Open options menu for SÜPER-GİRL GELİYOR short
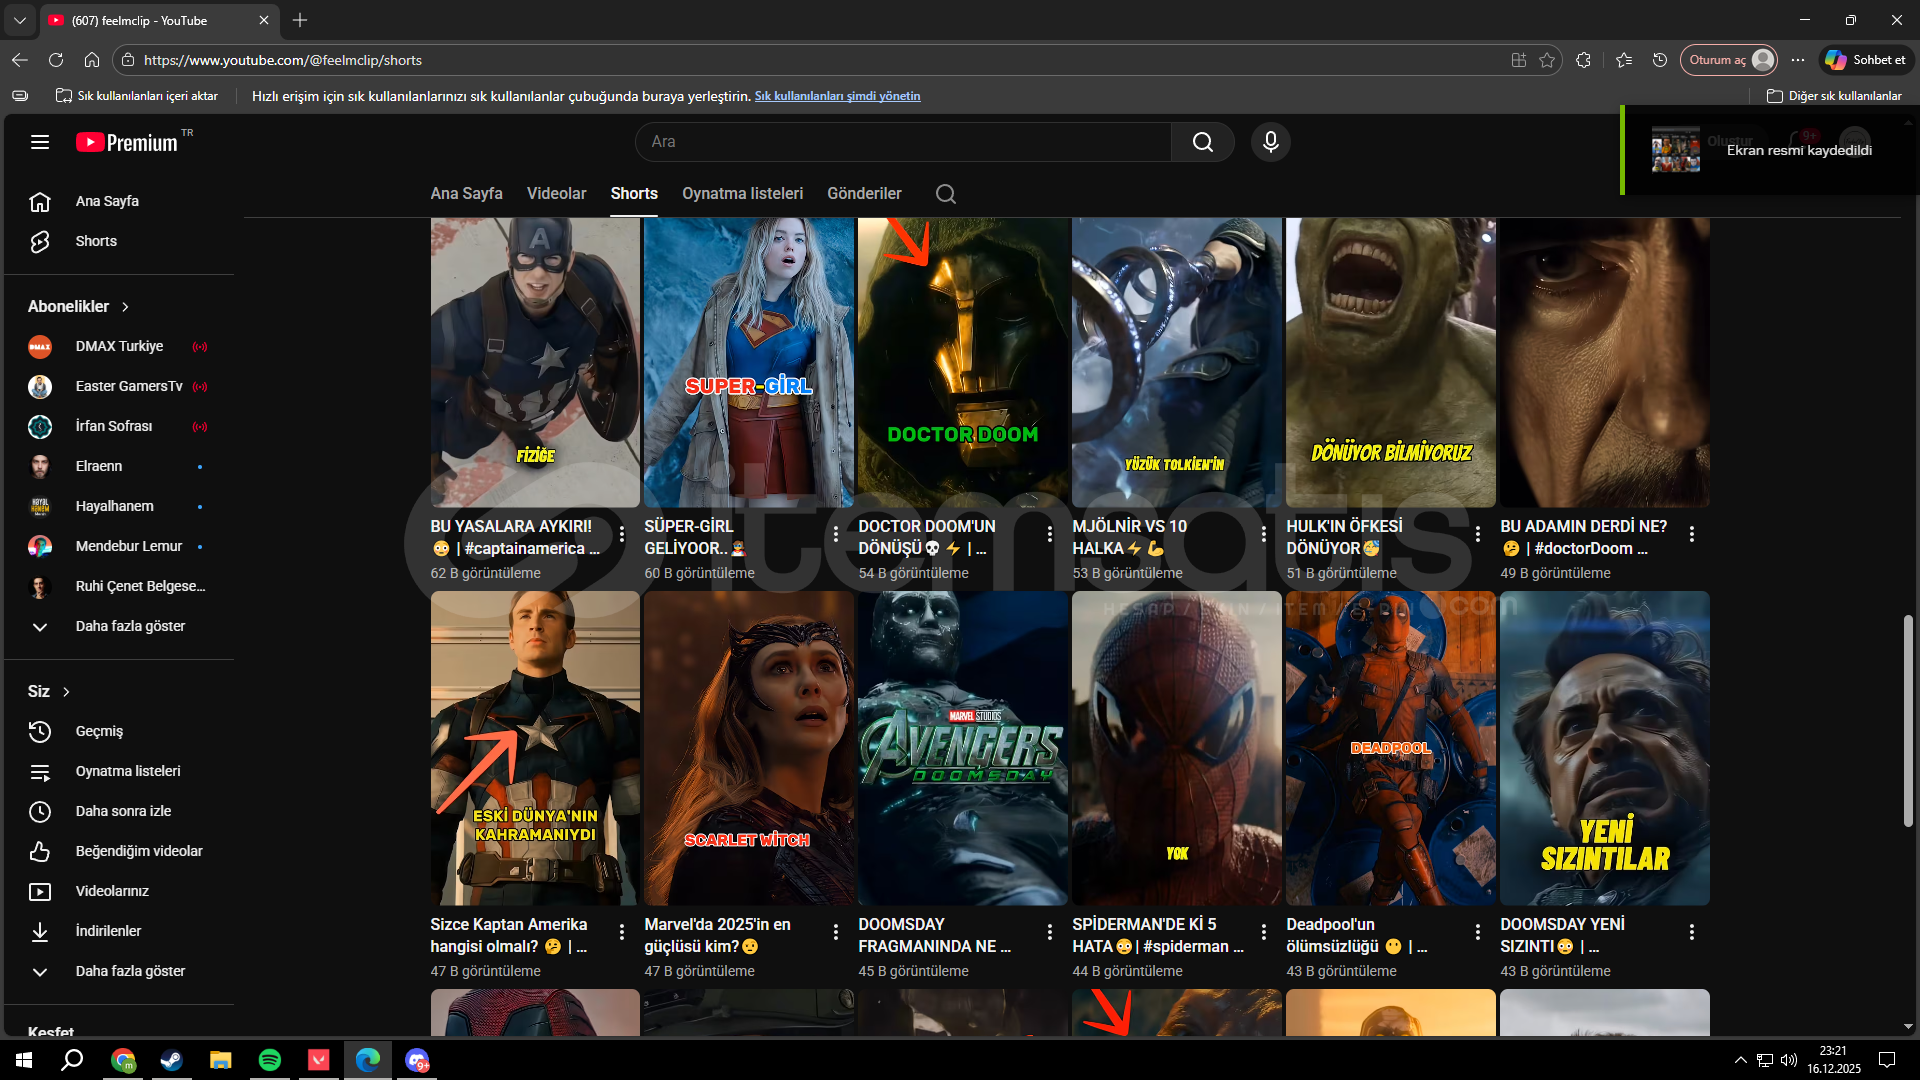The width and height of the screenshot is (1920, 1080). [836, 534]
